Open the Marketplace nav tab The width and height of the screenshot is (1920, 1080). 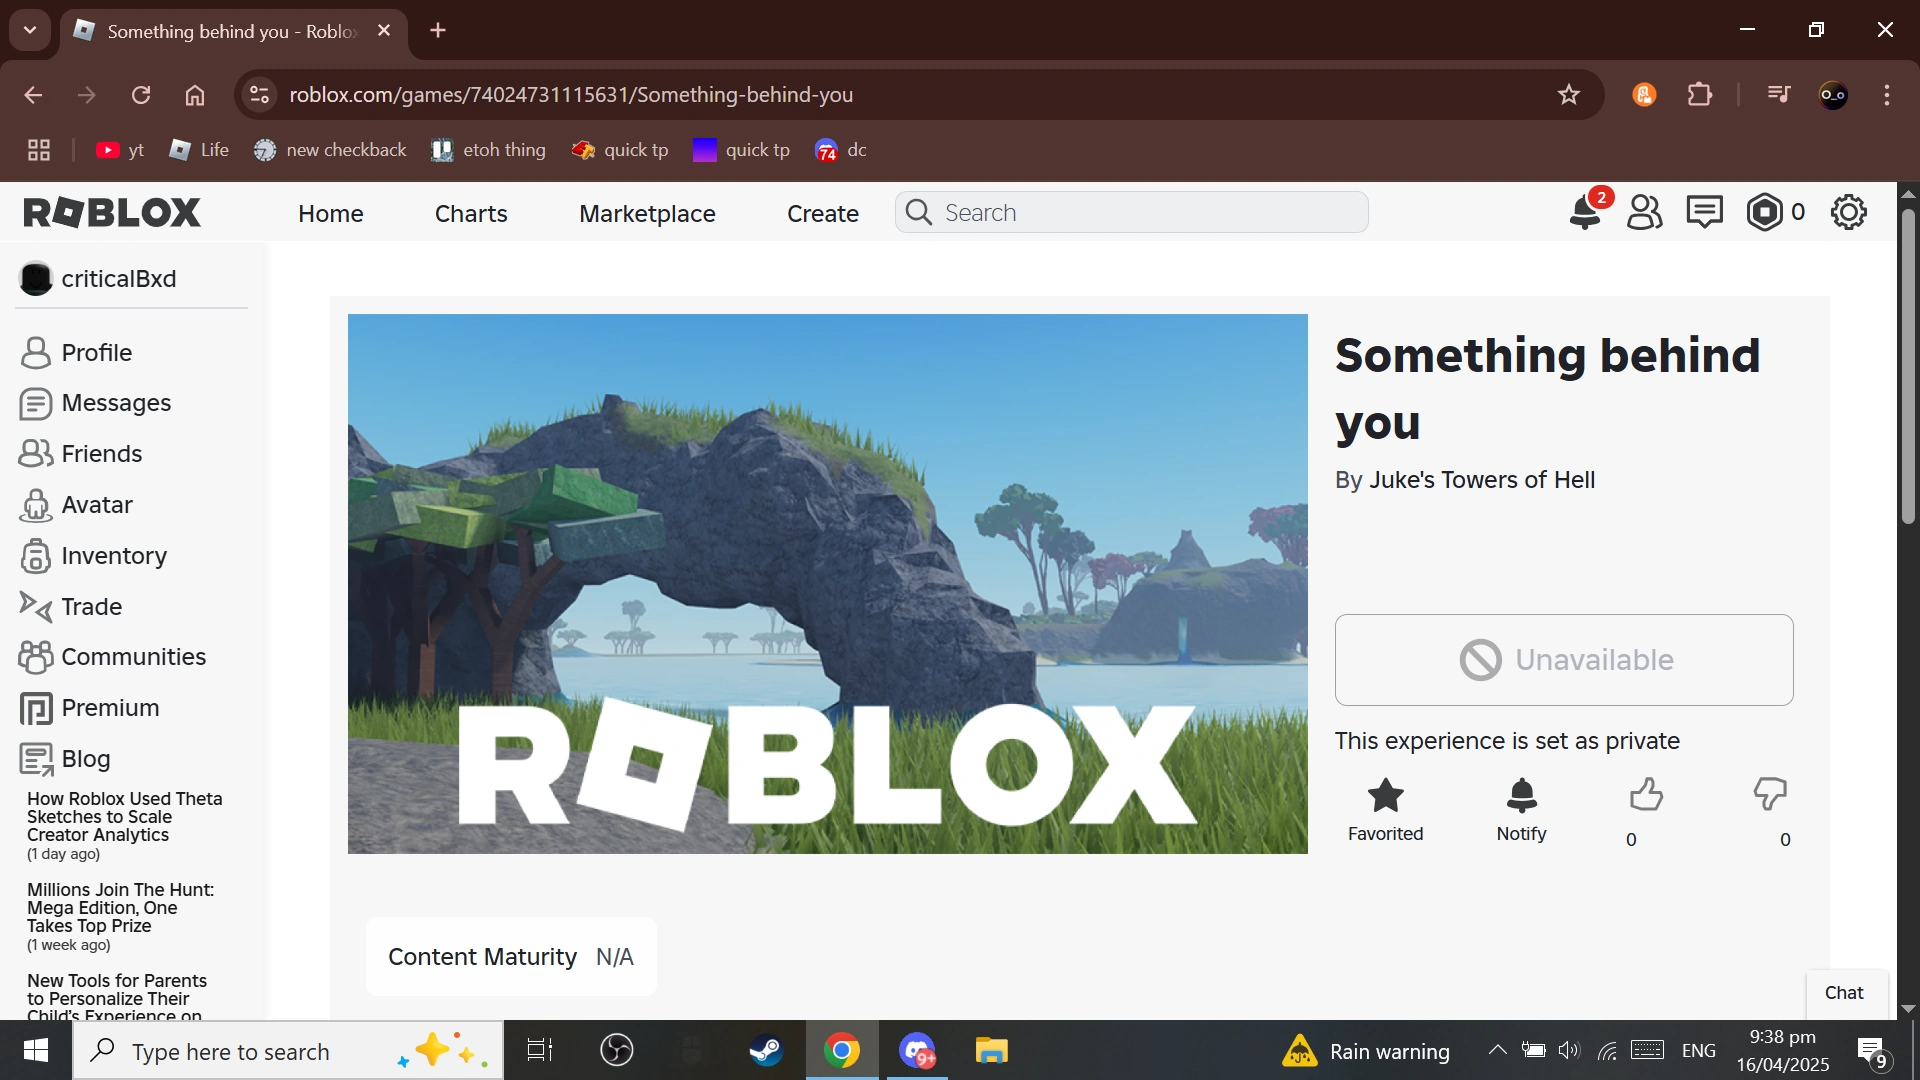[x=647, y=213]
